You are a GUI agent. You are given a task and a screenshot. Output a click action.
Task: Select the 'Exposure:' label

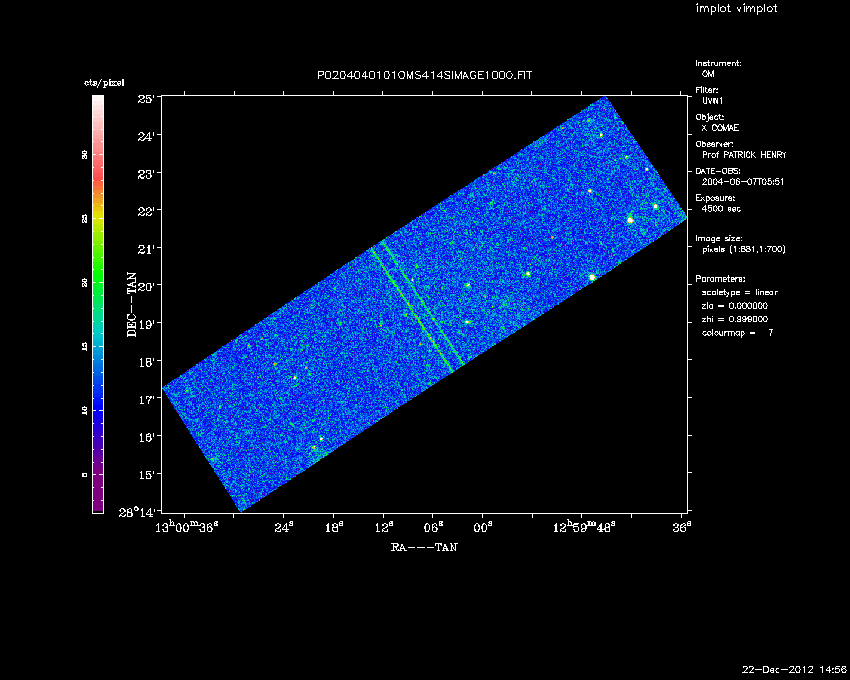point(715,198)
